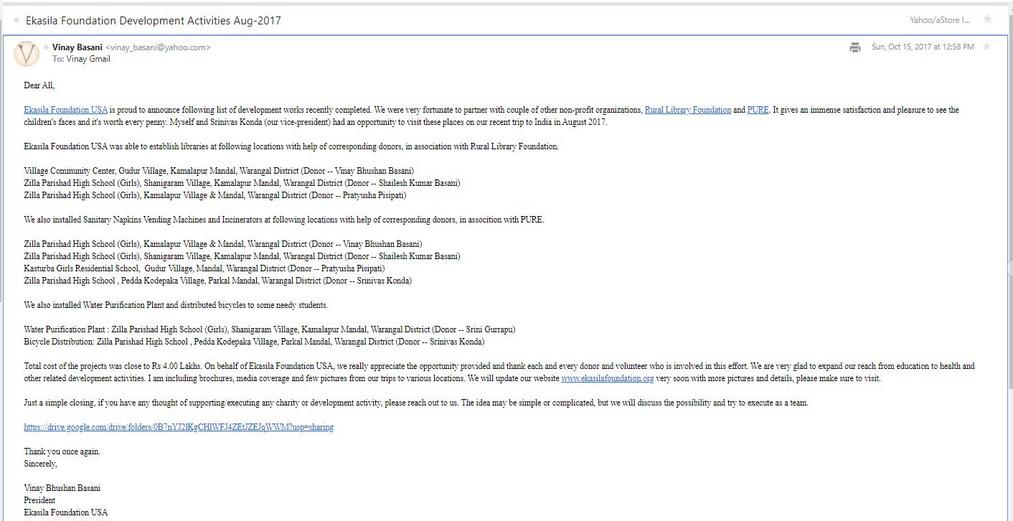
Task: Click the 'To: Vinay Gmail' recipient line
Action: [81, 59]
